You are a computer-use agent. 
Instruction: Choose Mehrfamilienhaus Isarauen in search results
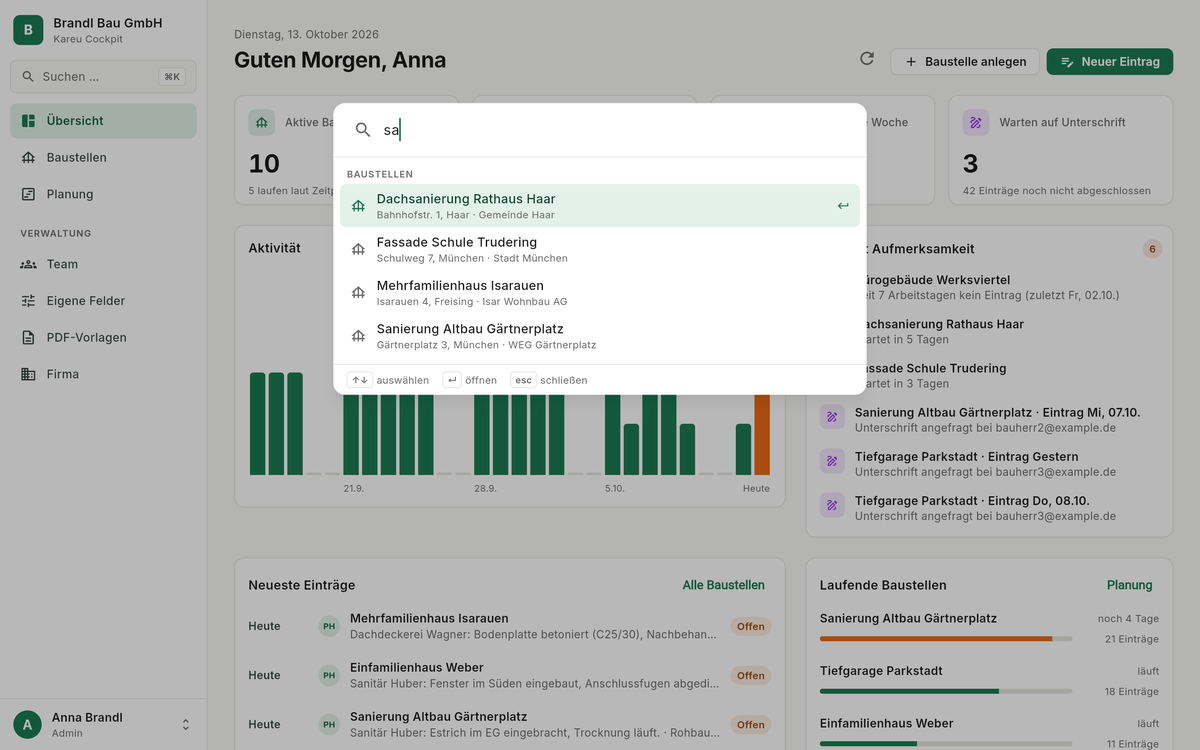tap(600, 293)
